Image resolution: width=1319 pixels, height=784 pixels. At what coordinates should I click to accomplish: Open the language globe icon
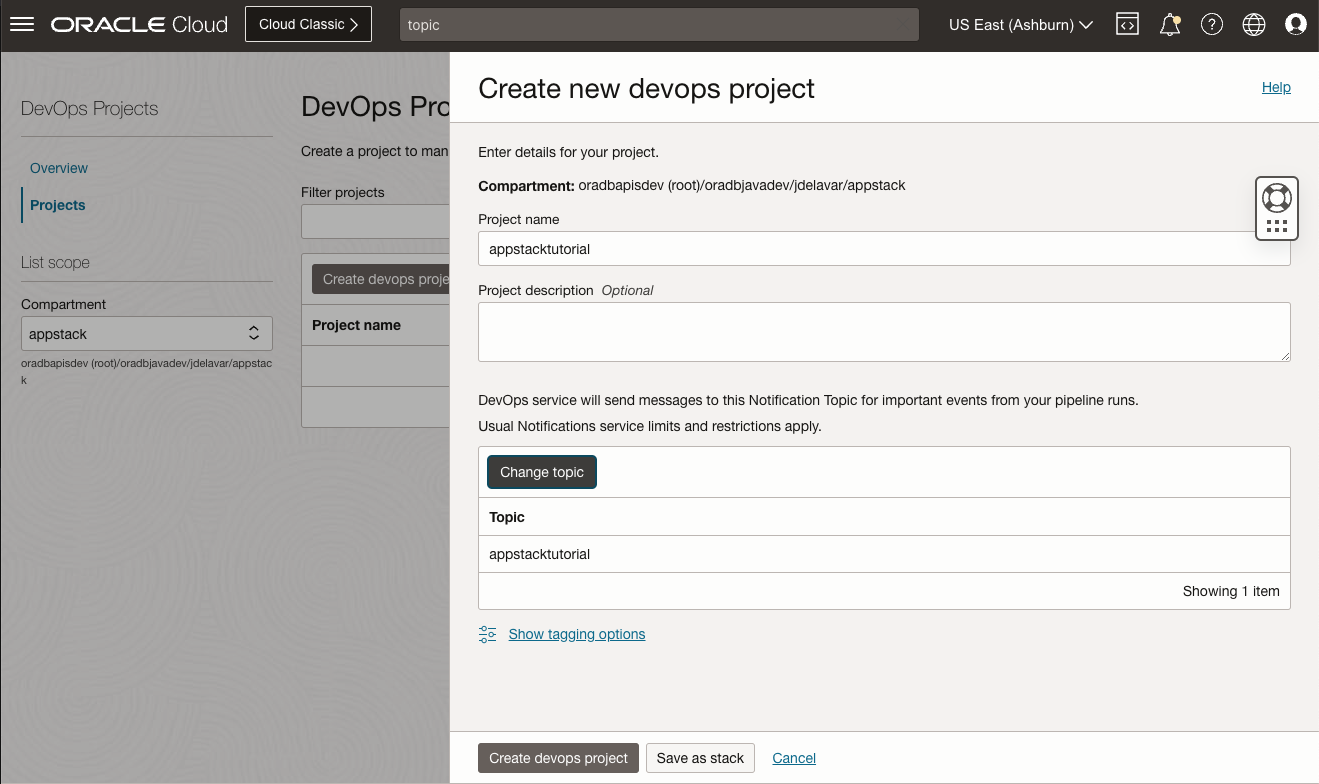click(1254, 24)
